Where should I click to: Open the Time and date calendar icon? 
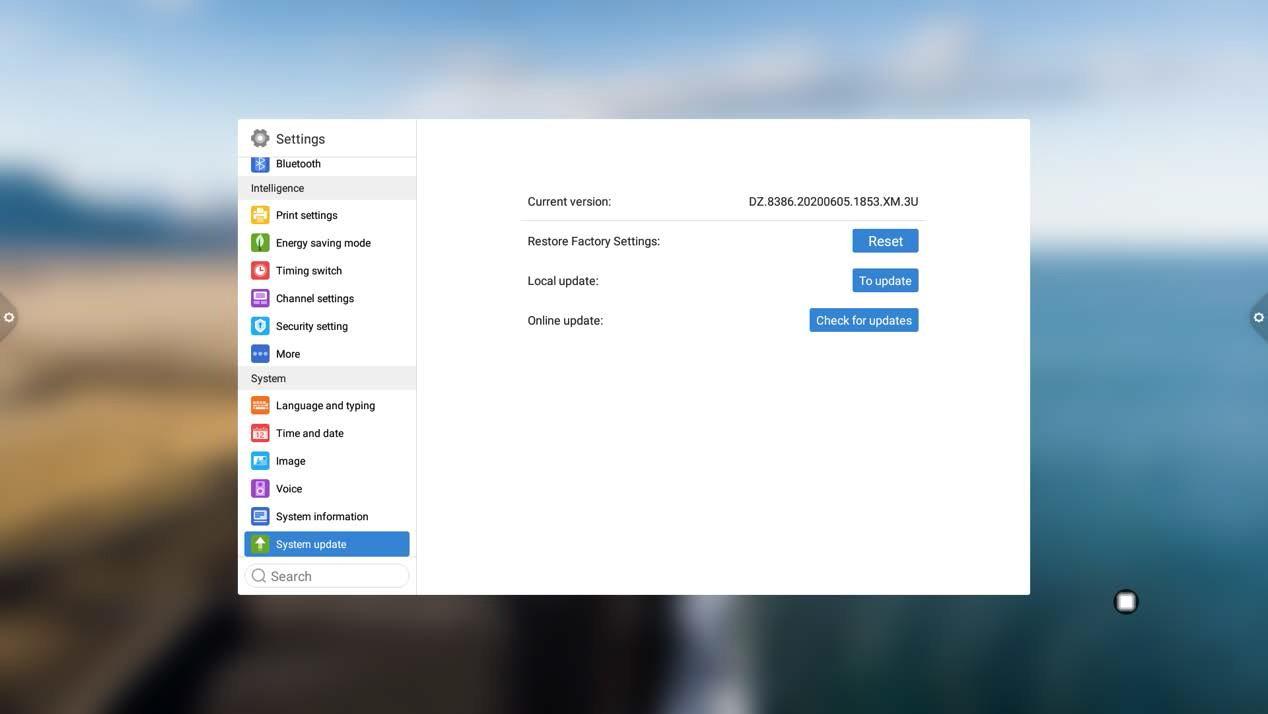pyautogui.click(x=260, y=434)
